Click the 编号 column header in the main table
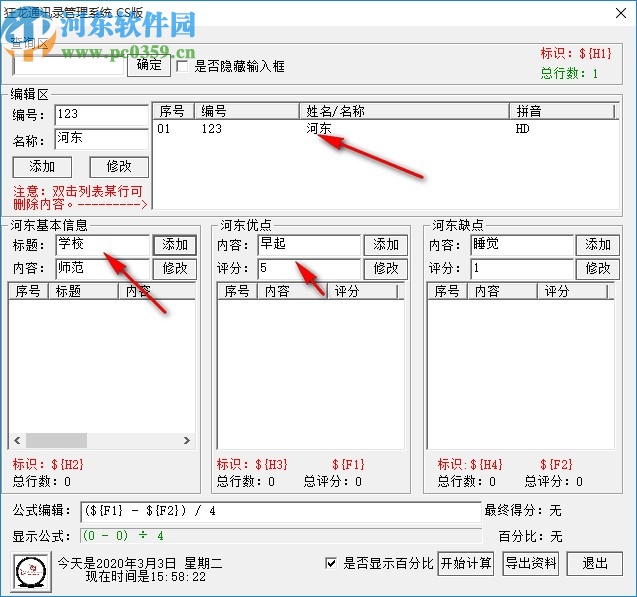 coord(247,111)
